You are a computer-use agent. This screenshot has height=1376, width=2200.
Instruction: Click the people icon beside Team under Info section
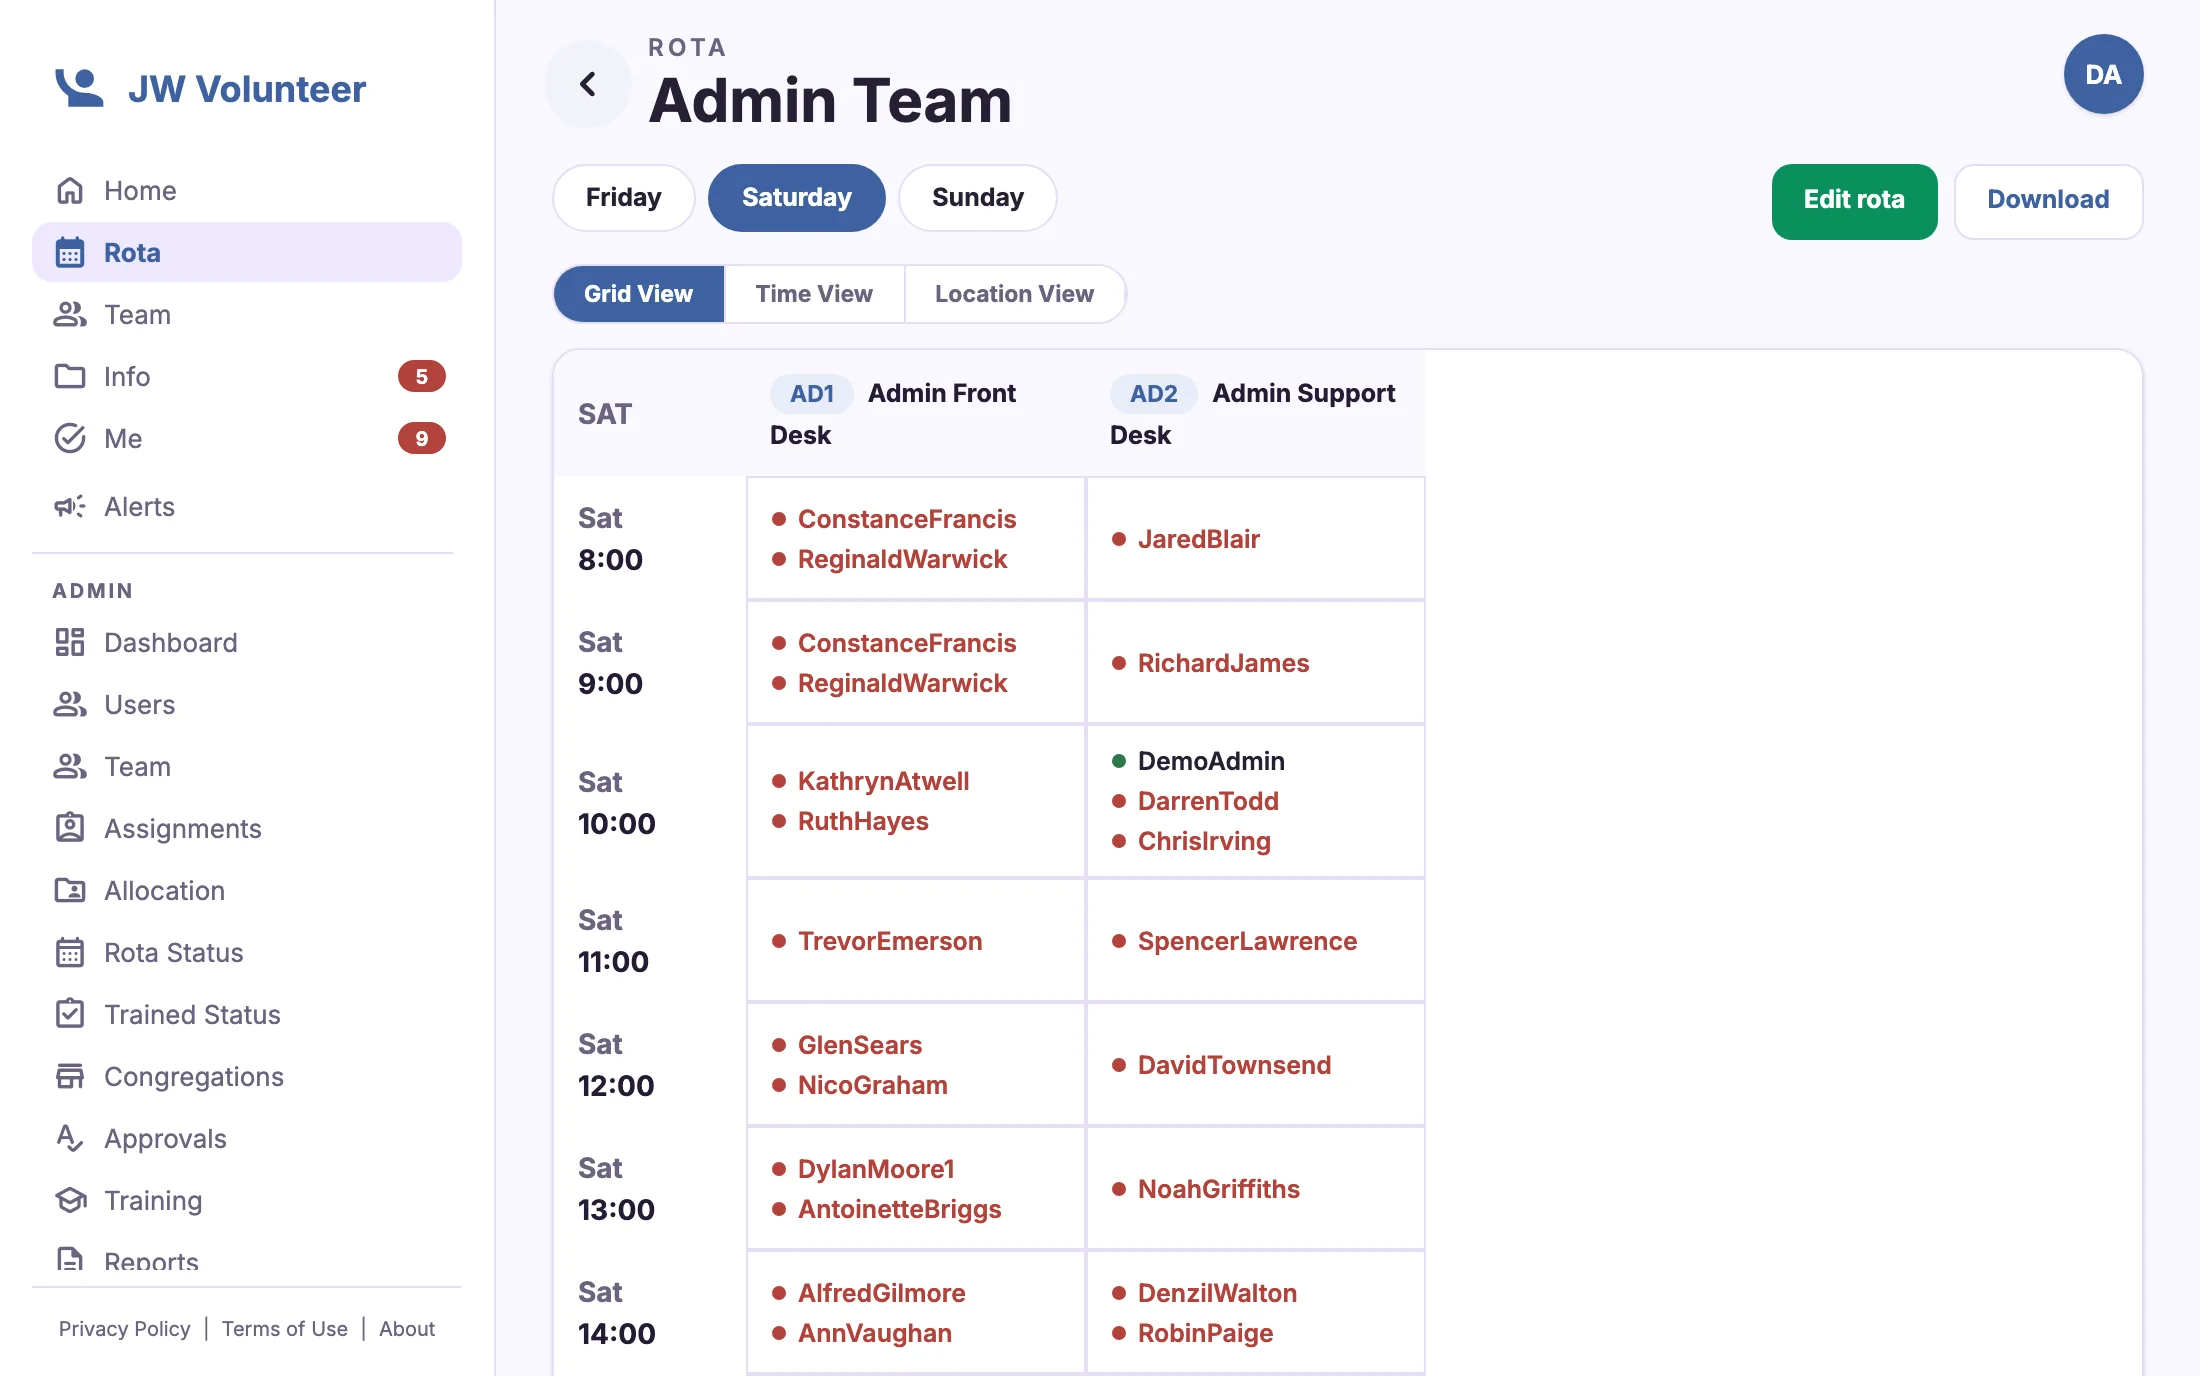[70, 314]
